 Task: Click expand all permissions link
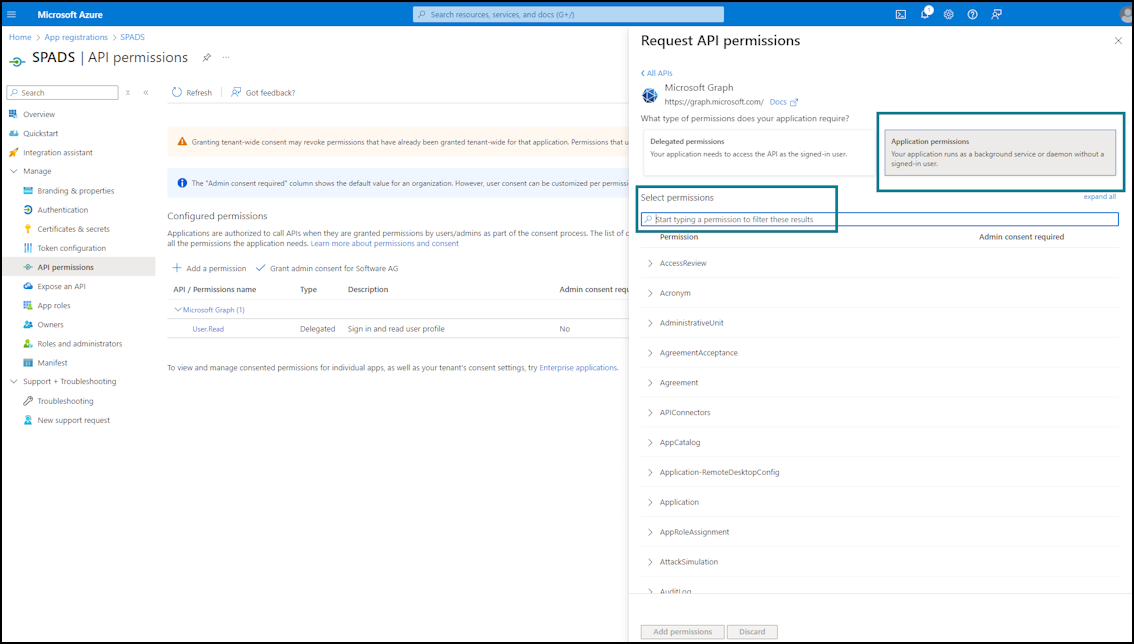(1099, 197)
